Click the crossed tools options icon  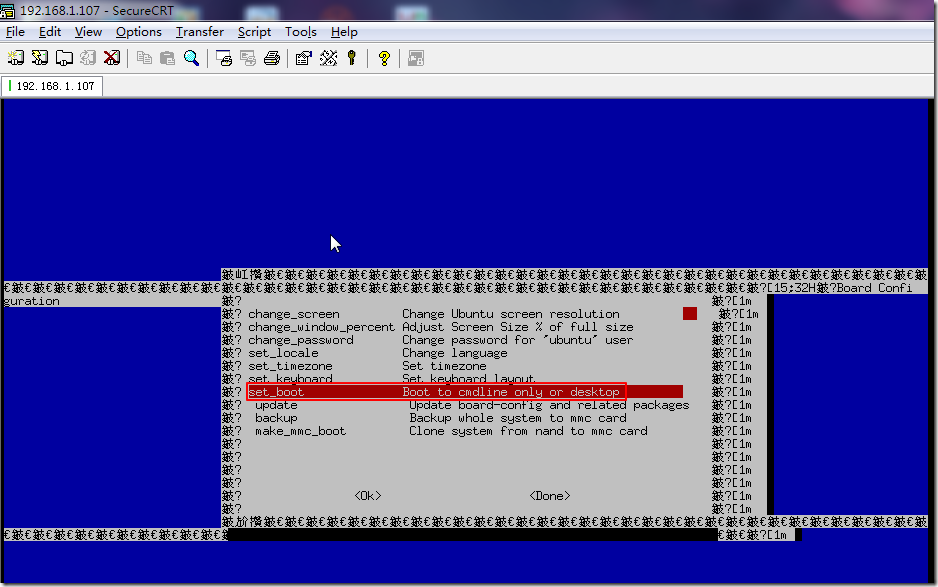[328, 58]
